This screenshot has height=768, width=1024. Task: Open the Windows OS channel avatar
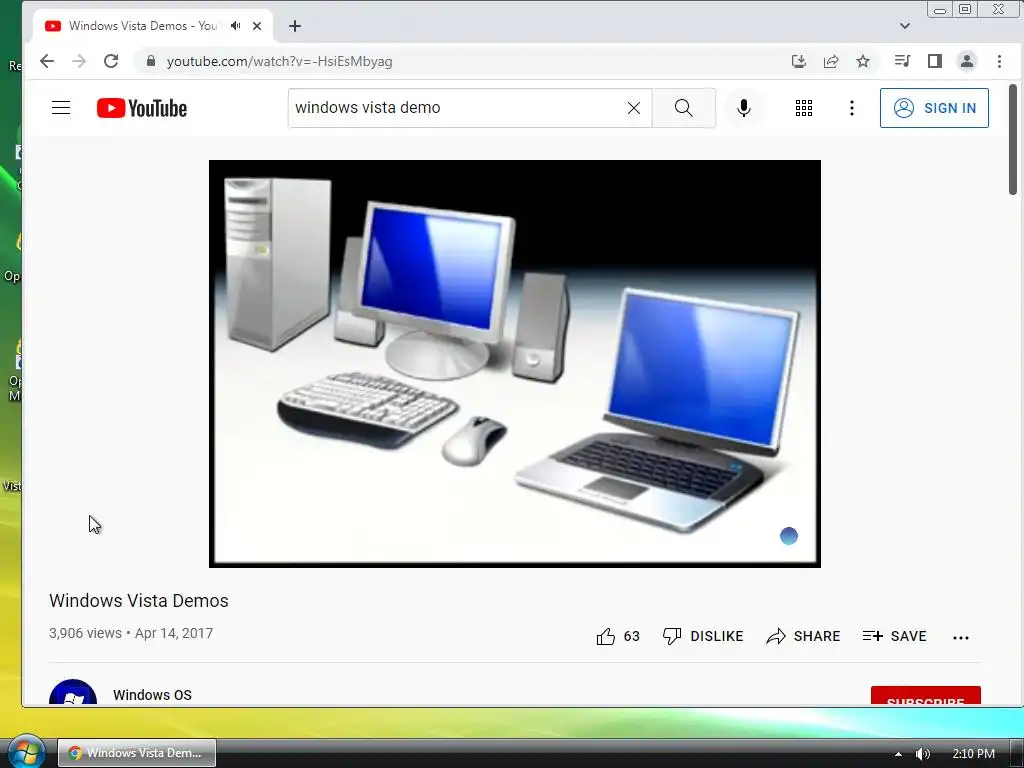[73, 692]
